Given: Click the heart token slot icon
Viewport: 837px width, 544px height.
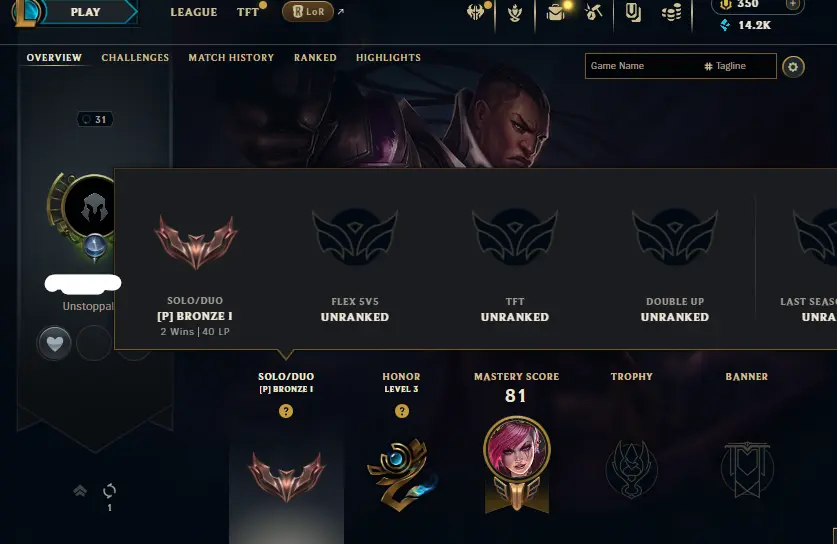Looking at the screenshot, I should click(54, 343).
